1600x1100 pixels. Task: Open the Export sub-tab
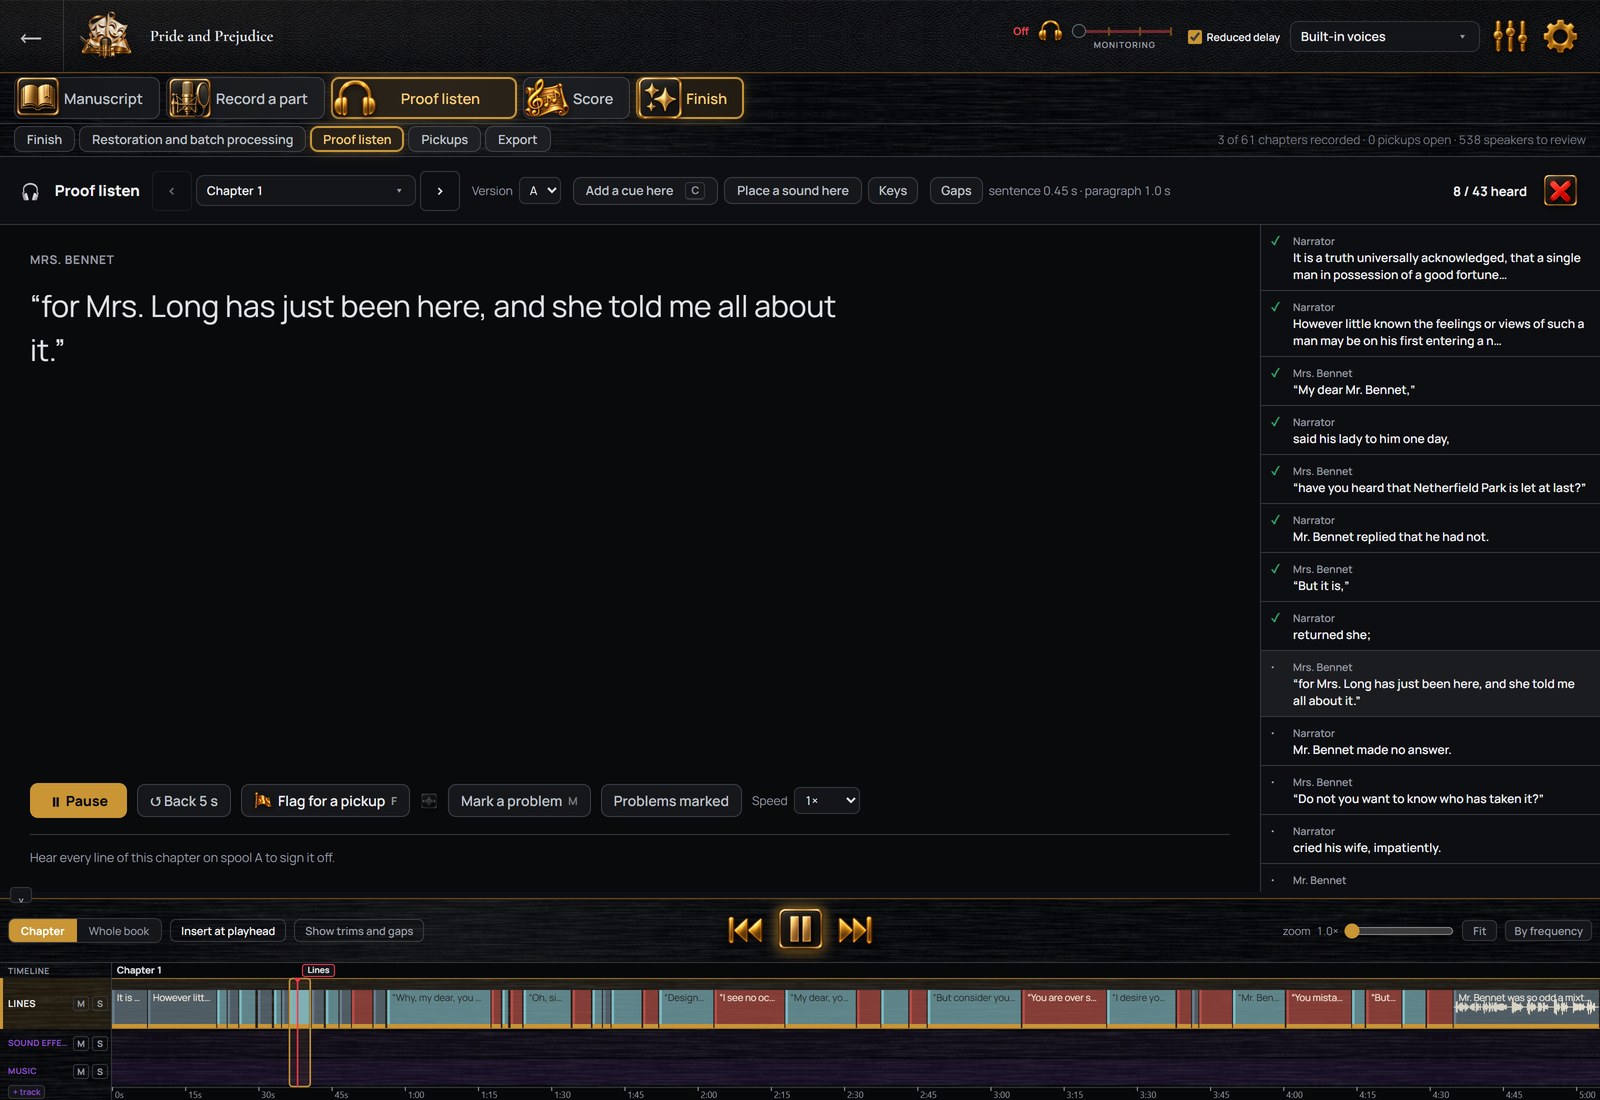pyautogui.click(x=517, y=140)
